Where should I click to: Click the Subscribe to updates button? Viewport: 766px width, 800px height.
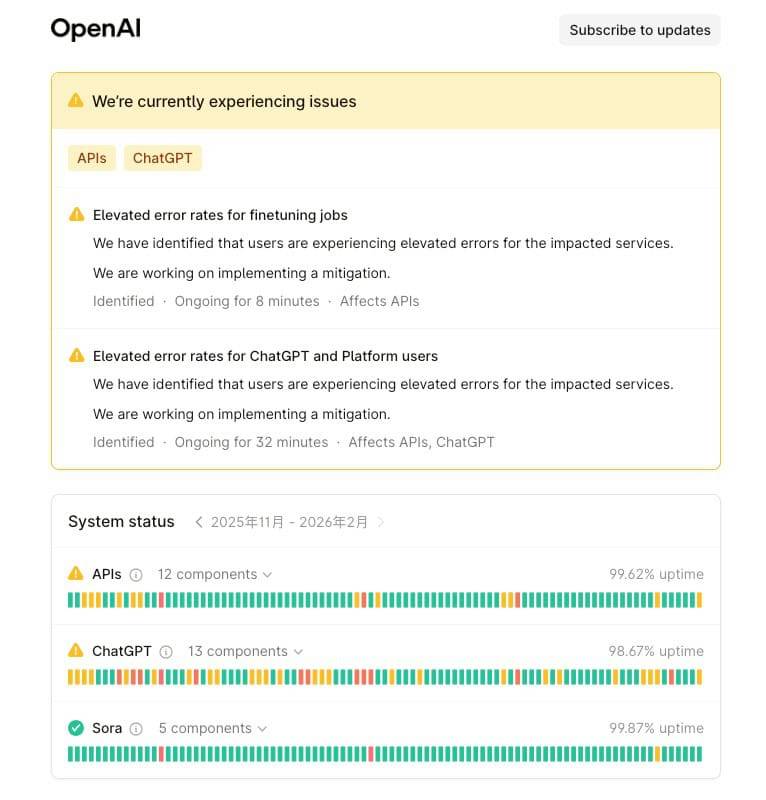[639, 30]
